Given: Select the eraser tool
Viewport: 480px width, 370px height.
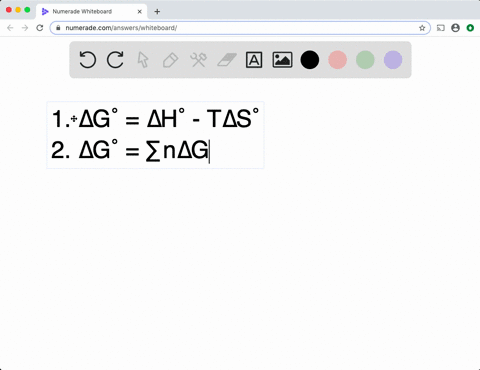Looking at the screenshot, I should coord(227,60).
